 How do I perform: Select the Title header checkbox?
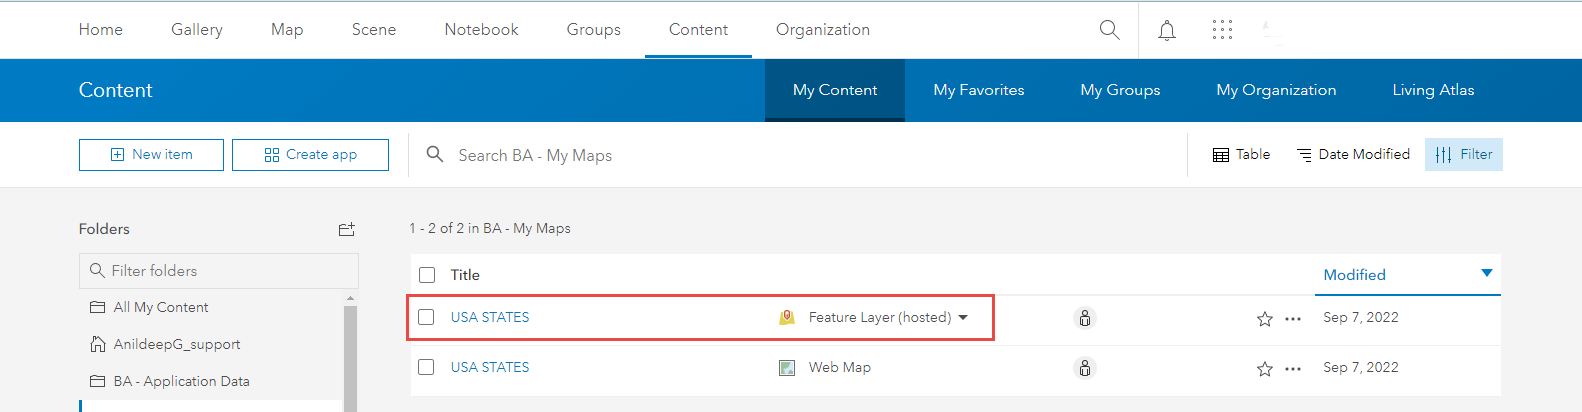[427, 275]
